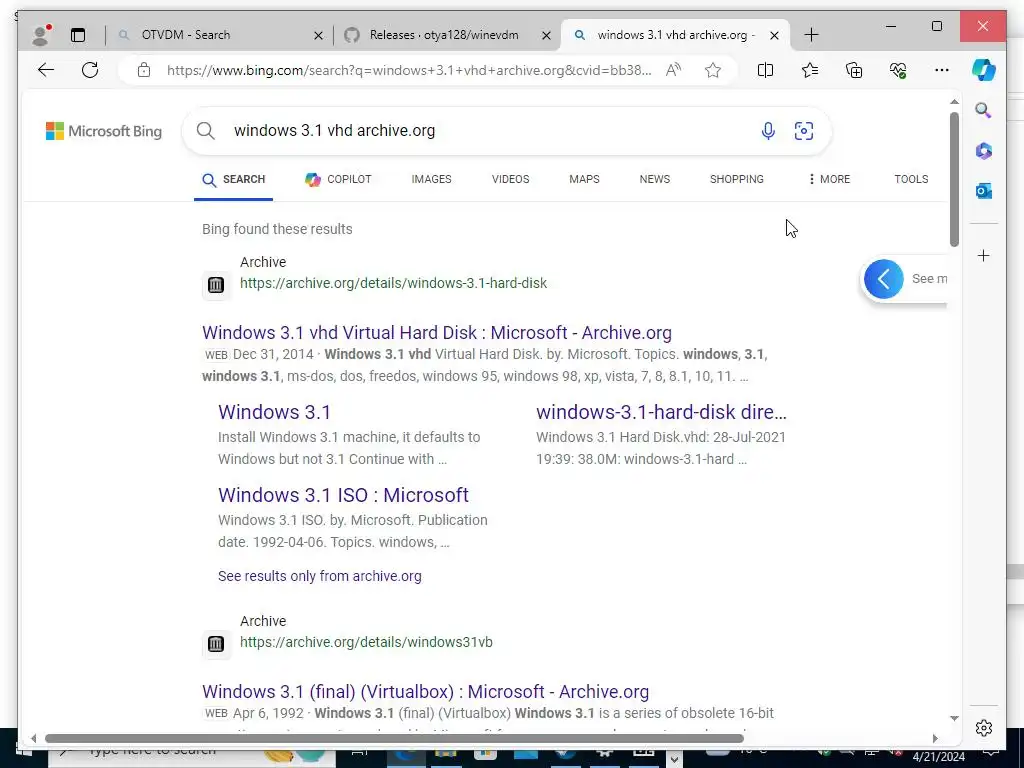Select the Videos search tab
This screenshot has width=1024, height=768.
click(x=511, y=179)
